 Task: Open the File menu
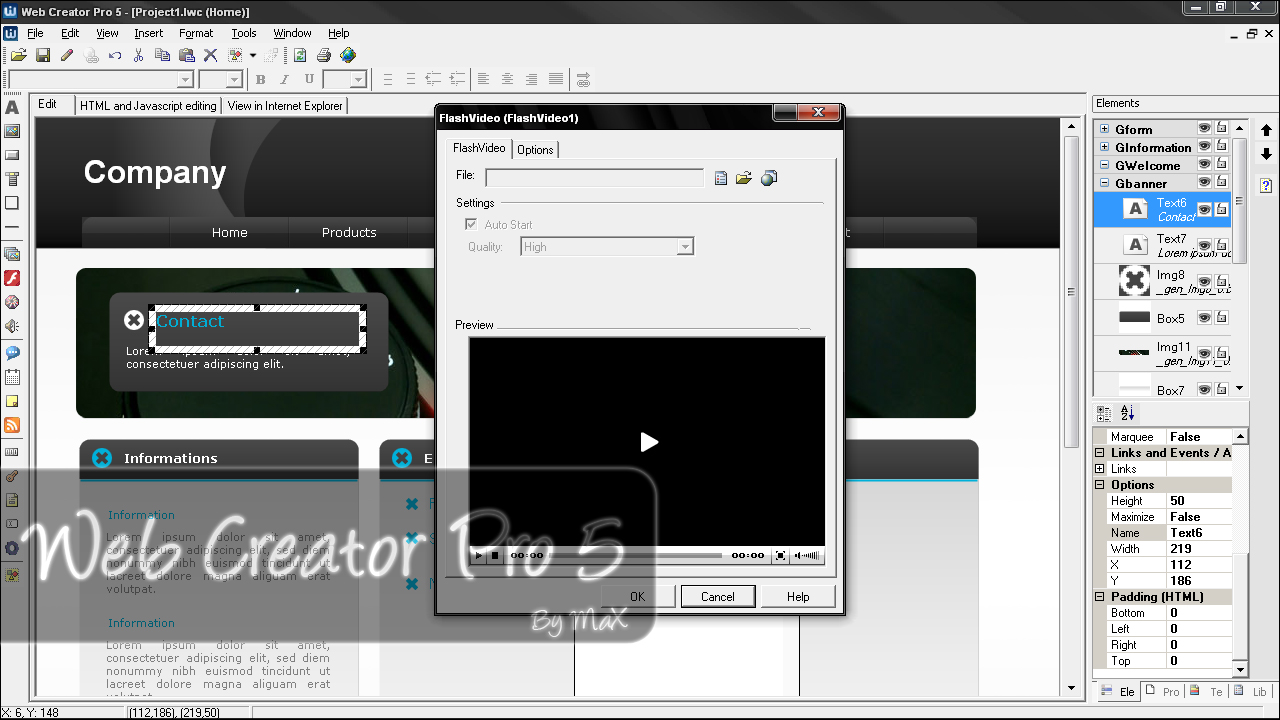pos(35,33)
